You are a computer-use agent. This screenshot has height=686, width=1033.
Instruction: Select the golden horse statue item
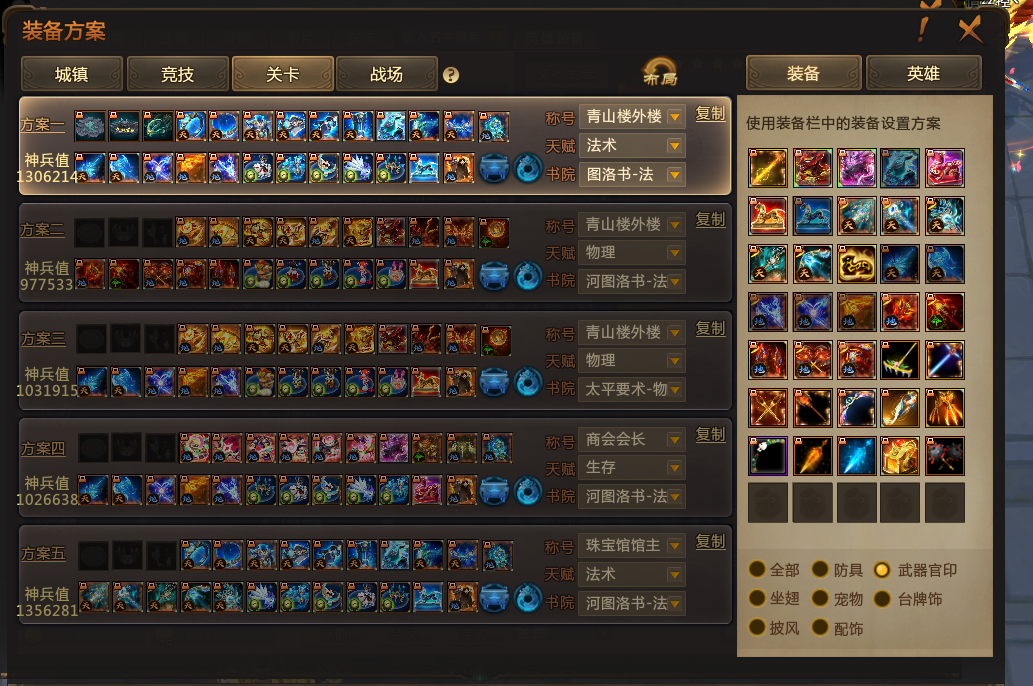[x=768, y=216]
